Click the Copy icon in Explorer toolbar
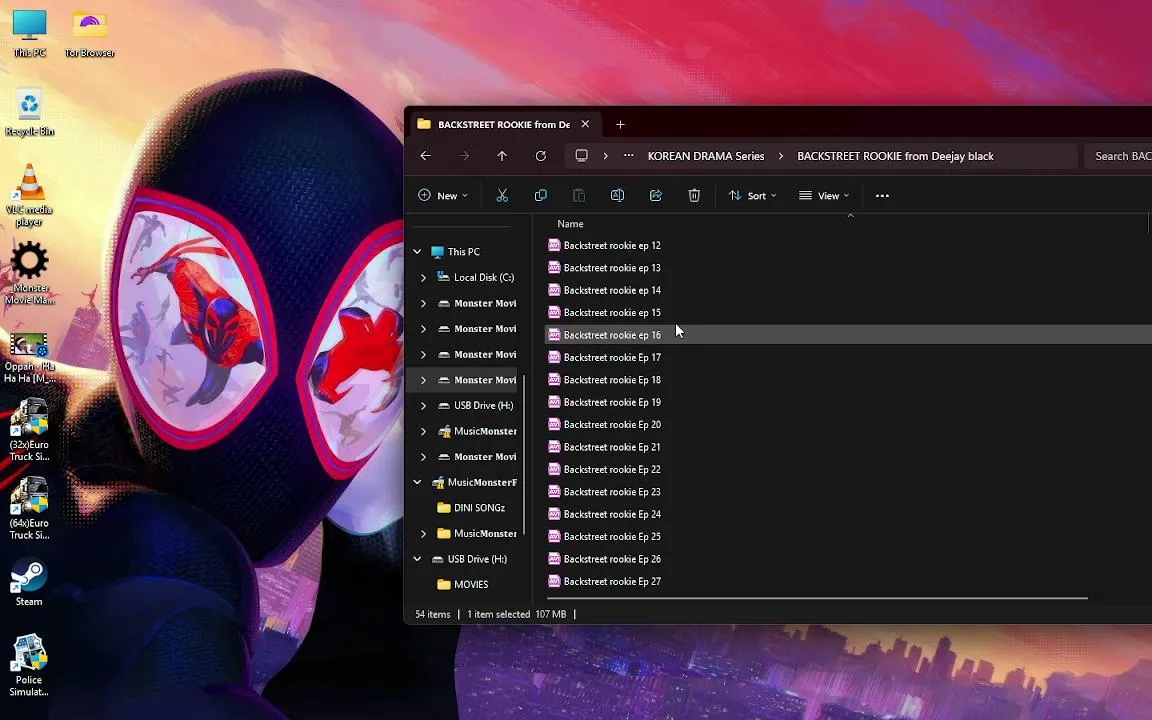 coord(541,195)
